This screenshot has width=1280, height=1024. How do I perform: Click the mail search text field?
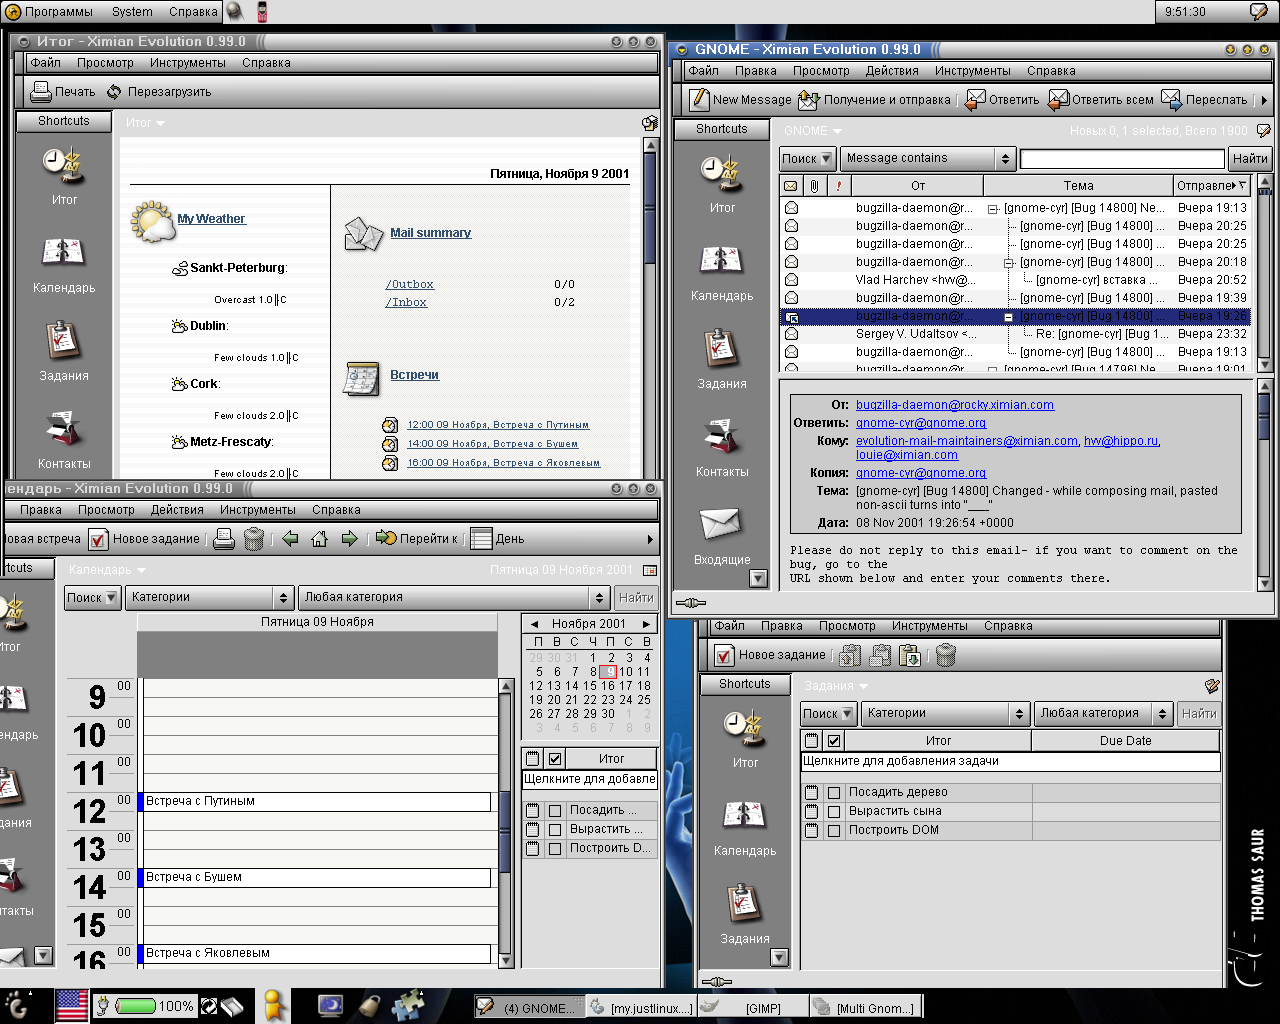[x=1122, y=158]
